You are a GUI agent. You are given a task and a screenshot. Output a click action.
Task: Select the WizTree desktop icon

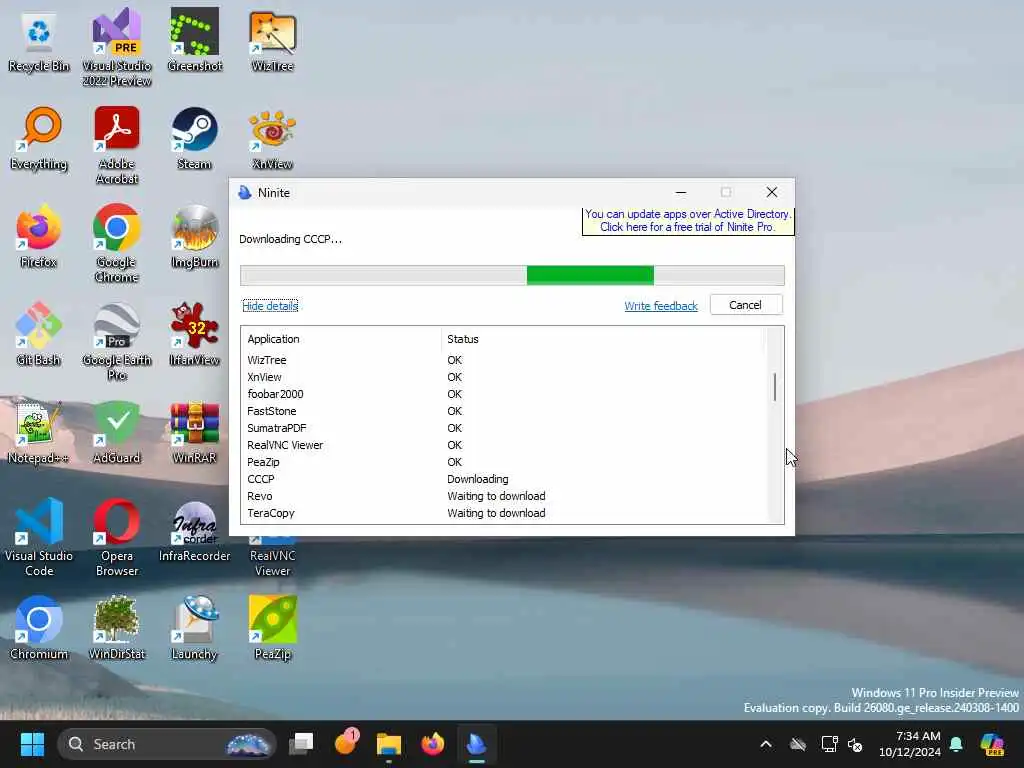tap(272, 40)
